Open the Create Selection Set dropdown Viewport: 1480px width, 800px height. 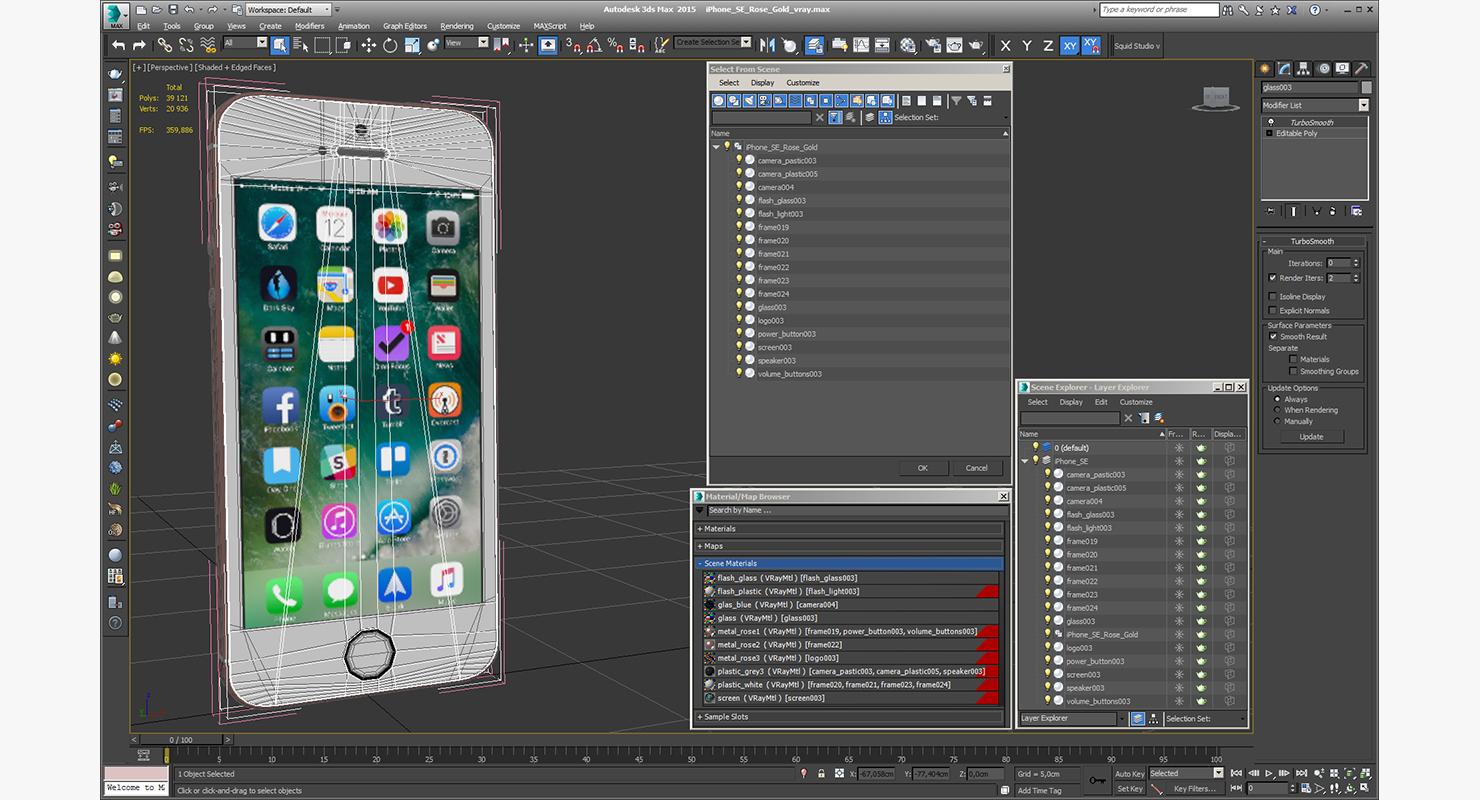[x=712, y=43]
